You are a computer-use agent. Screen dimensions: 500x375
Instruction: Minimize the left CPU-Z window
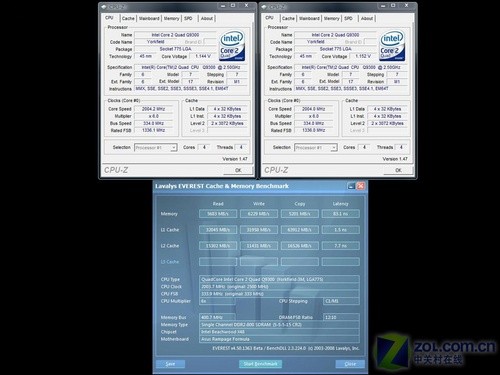pos(223,6)
